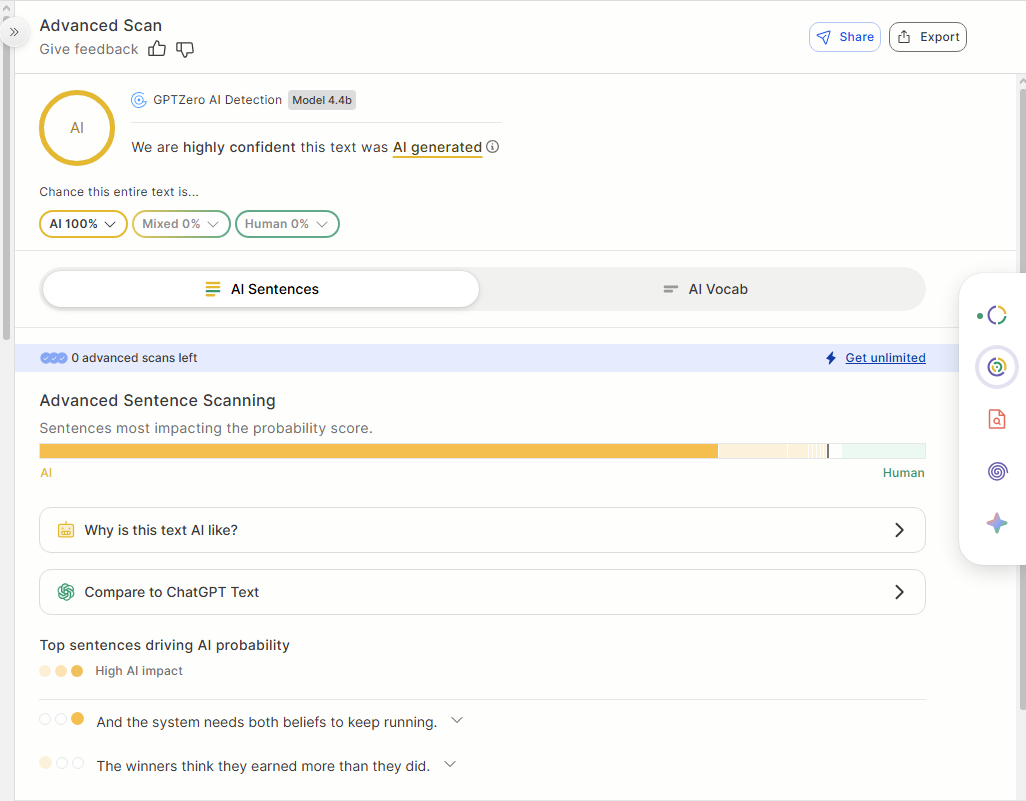Click 'Chance this entire text is...' text
This screenshot has width=1026, height=801.
point(119,192)
